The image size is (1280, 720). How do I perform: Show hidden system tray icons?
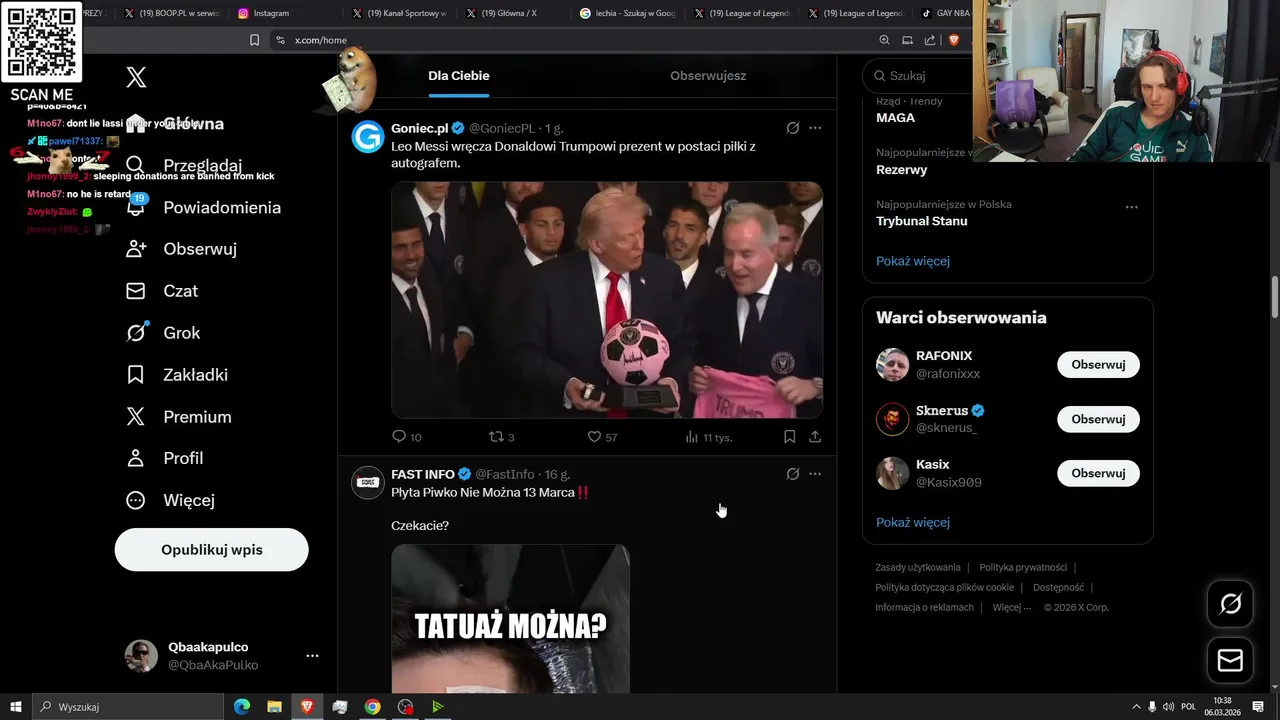(1135, 707)
